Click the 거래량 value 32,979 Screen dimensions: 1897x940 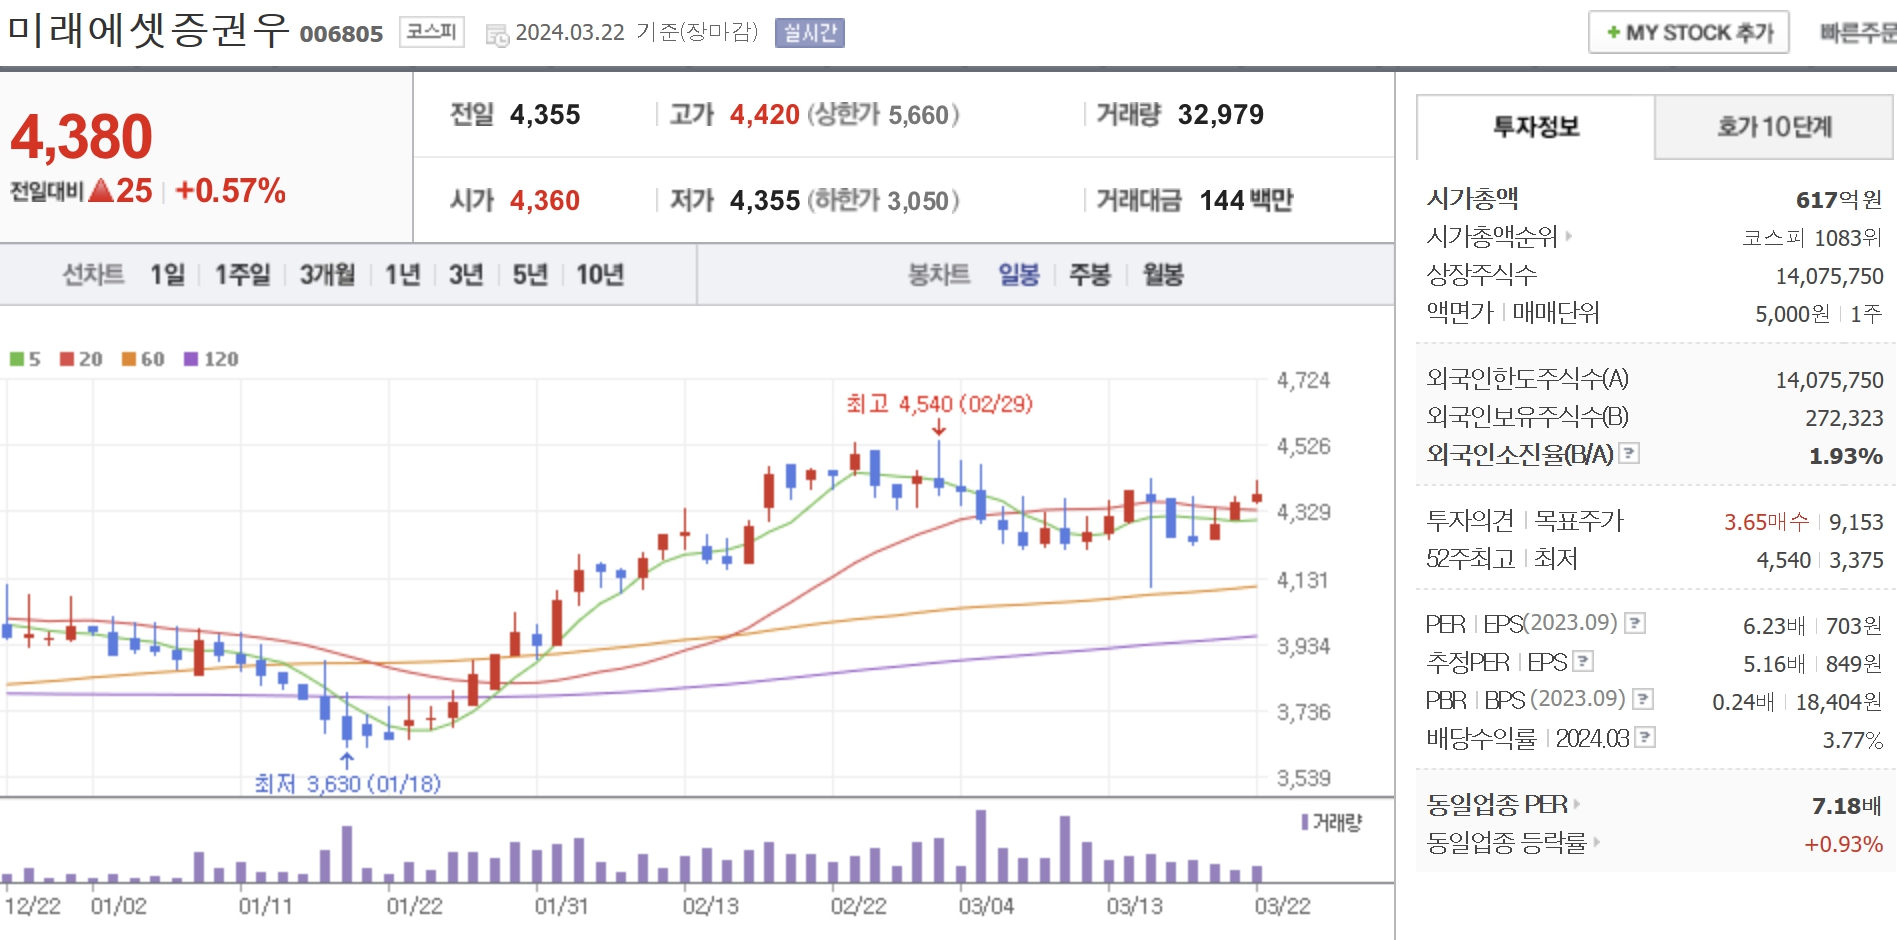[1221, 115]
